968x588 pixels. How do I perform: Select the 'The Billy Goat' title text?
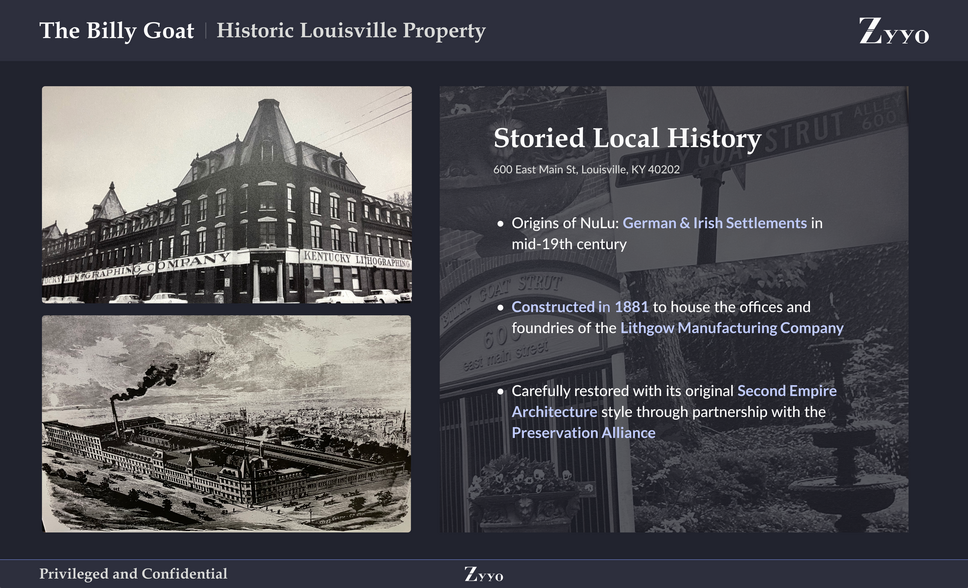tap(117, 30)
